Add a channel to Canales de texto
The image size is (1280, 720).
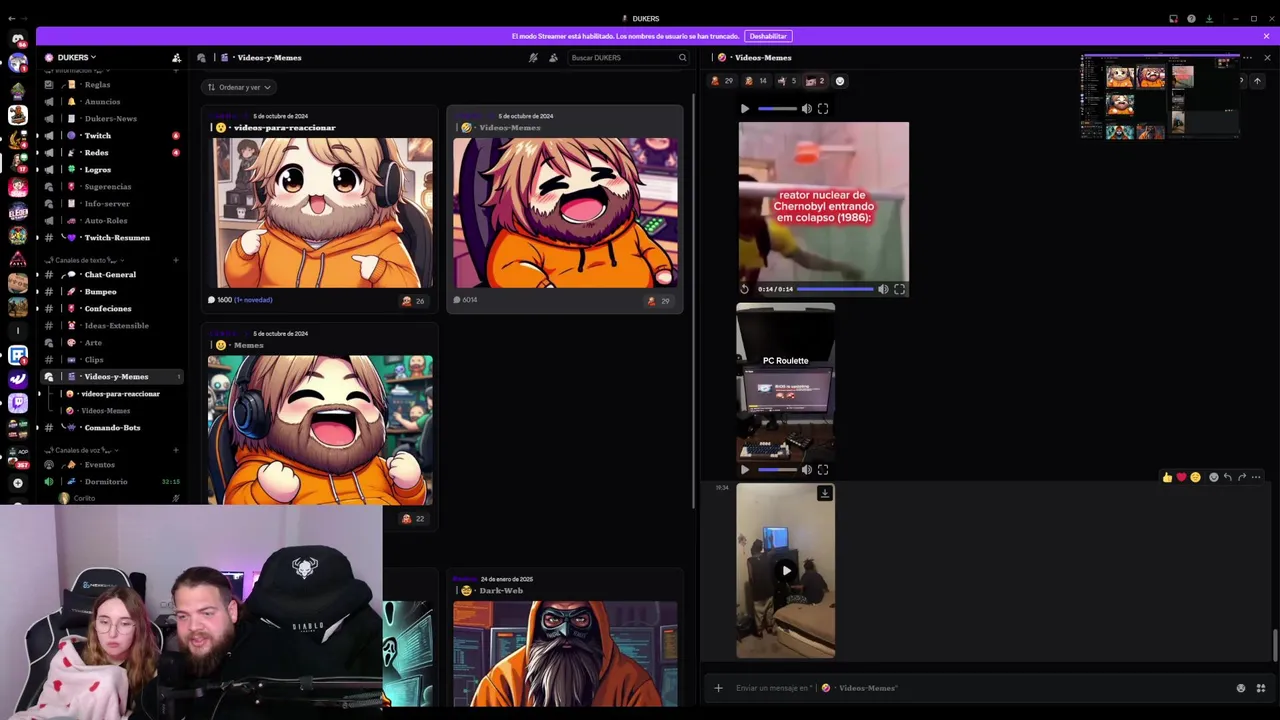coord(175,260)
